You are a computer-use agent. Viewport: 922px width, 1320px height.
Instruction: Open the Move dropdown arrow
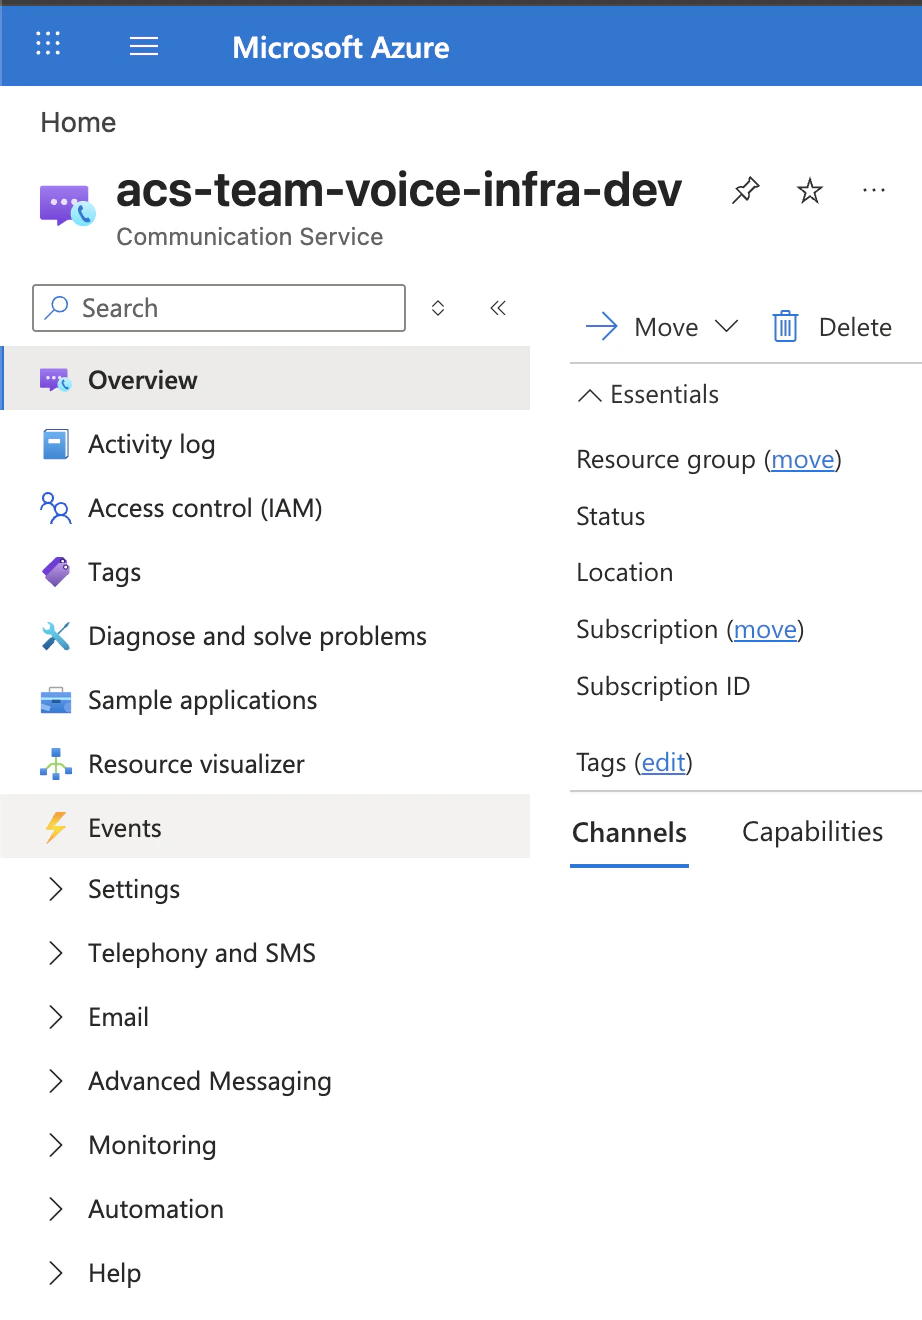[x=727, y=327]
